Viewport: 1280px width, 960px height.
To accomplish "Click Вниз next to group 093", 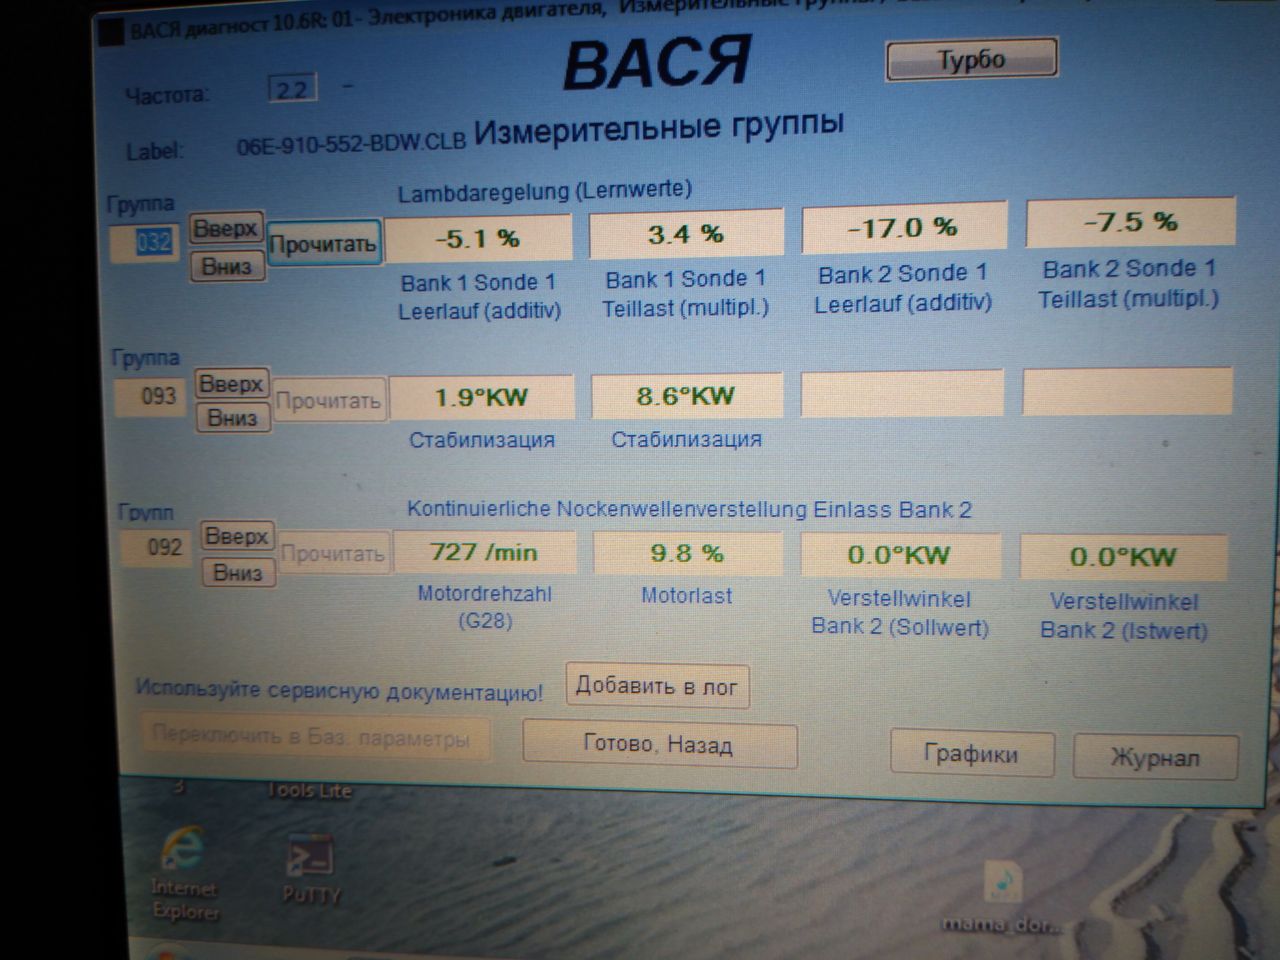I will point(232,418).
